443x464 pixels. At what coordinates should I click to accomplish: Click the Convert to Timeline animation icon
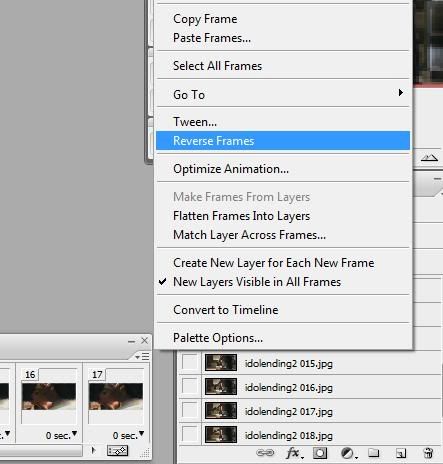click(117, 451)
